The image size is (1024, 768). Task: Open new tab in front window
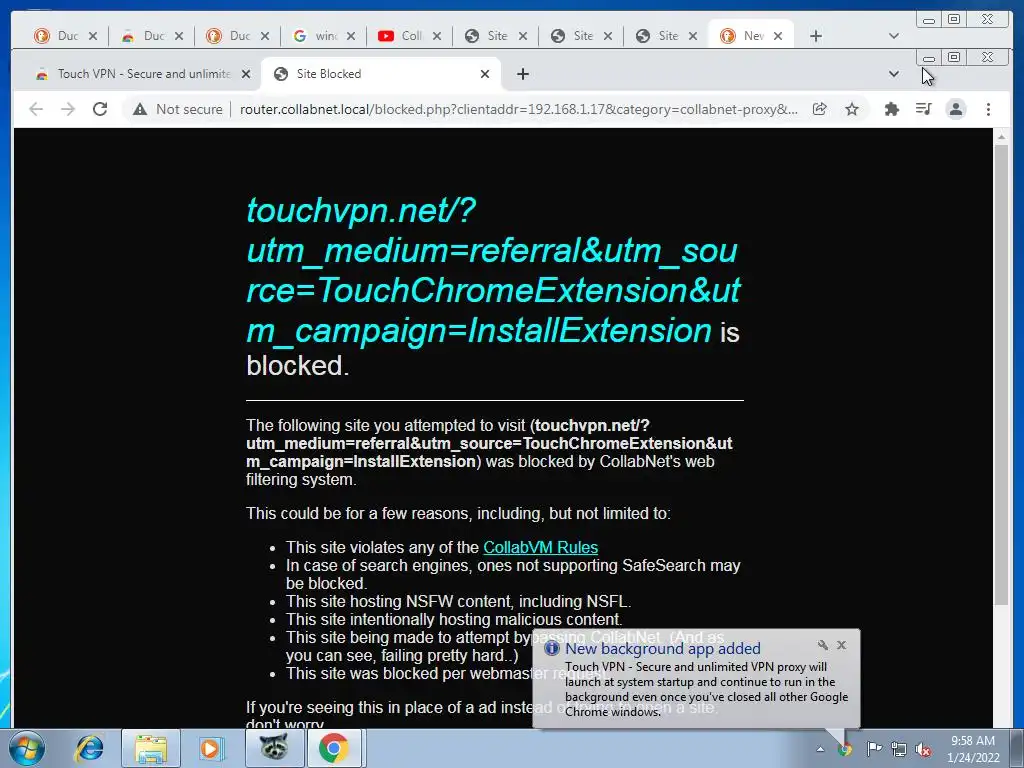click(x=522, y=74)
